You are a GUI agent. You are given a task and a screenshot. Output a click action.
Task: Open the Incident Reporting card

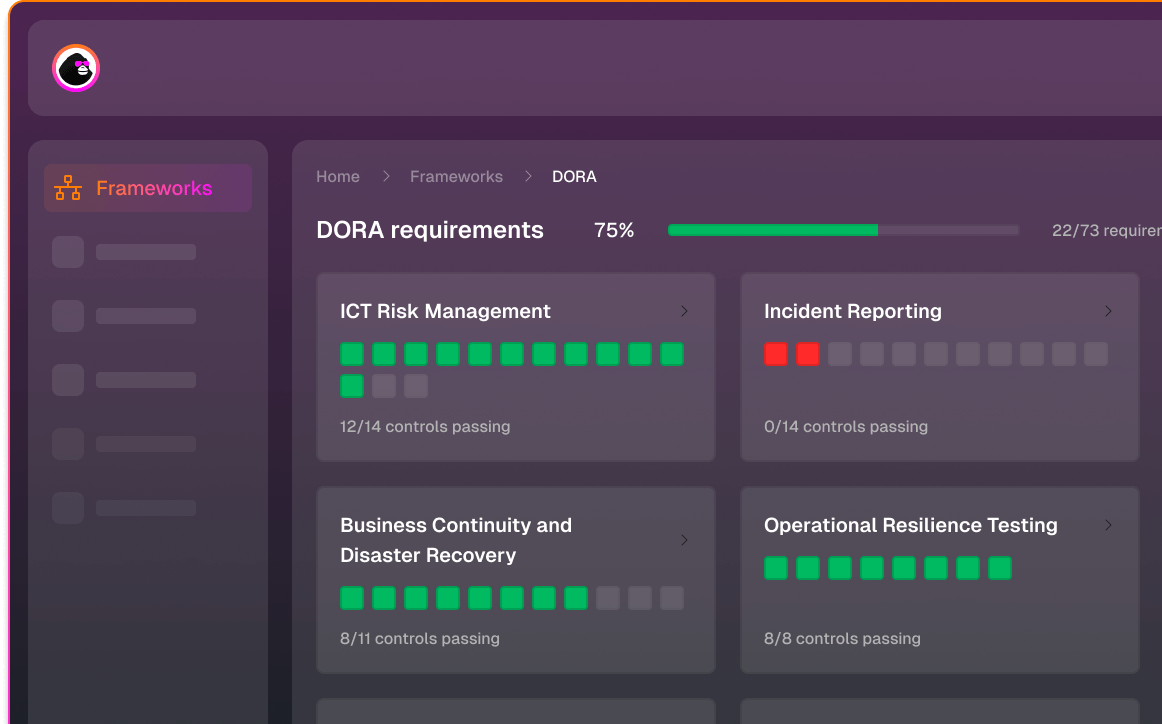[x=940, y=367]
